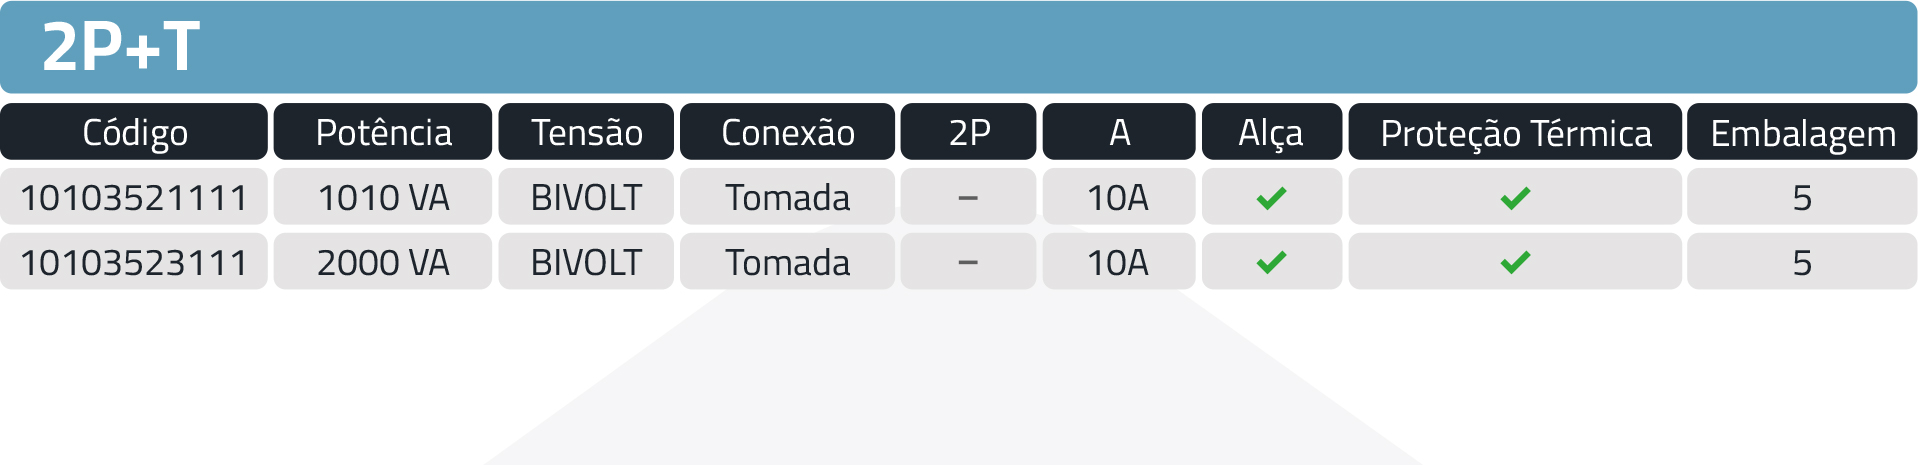Click the 10A cell for code 10103521111

tap(1118, 198)
